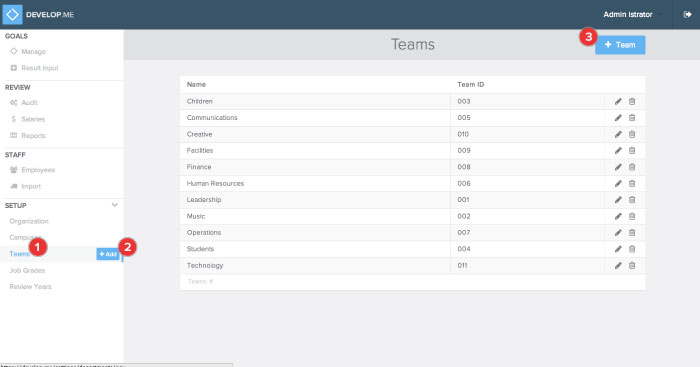Click the Team ID column header
The height and width of the screenshot is (367, 700).
coord(471,84)
